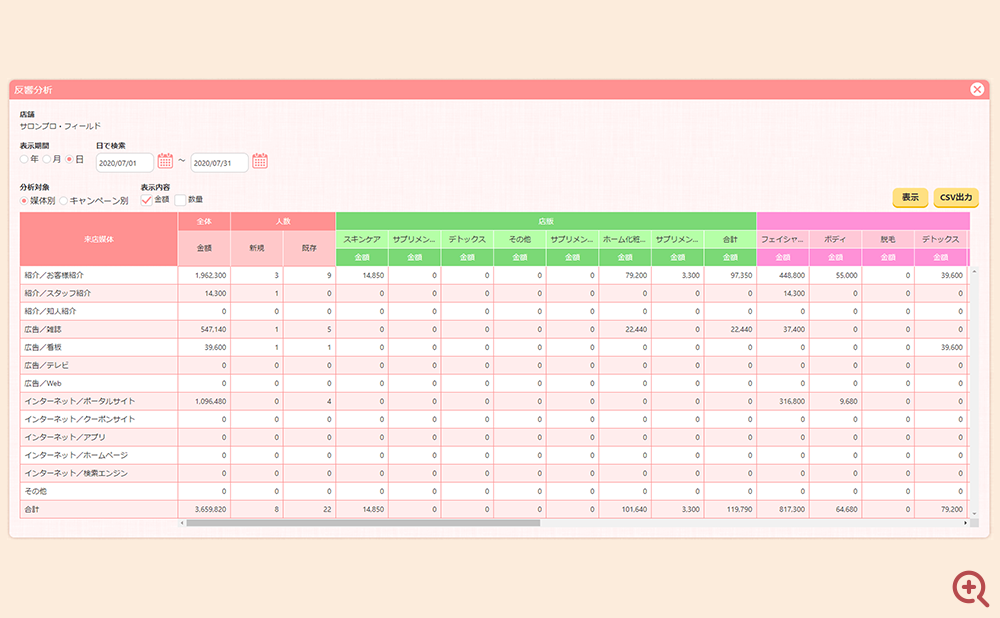Focus the 2020/07/01 start date field

[x=124, y=163]
